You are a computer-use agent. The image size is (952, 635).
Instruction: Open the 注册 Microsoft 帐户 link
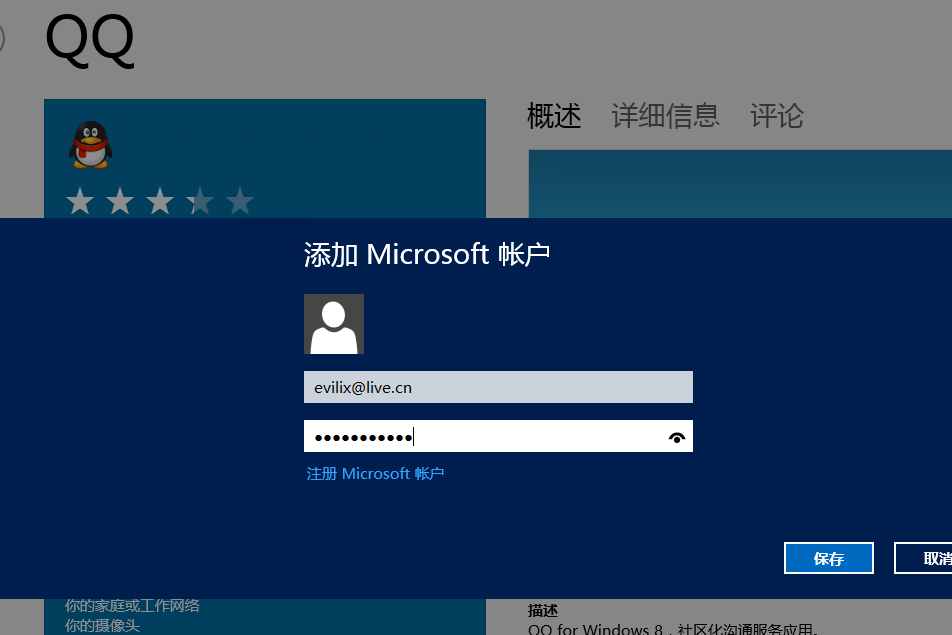click(x=375, y=473)
